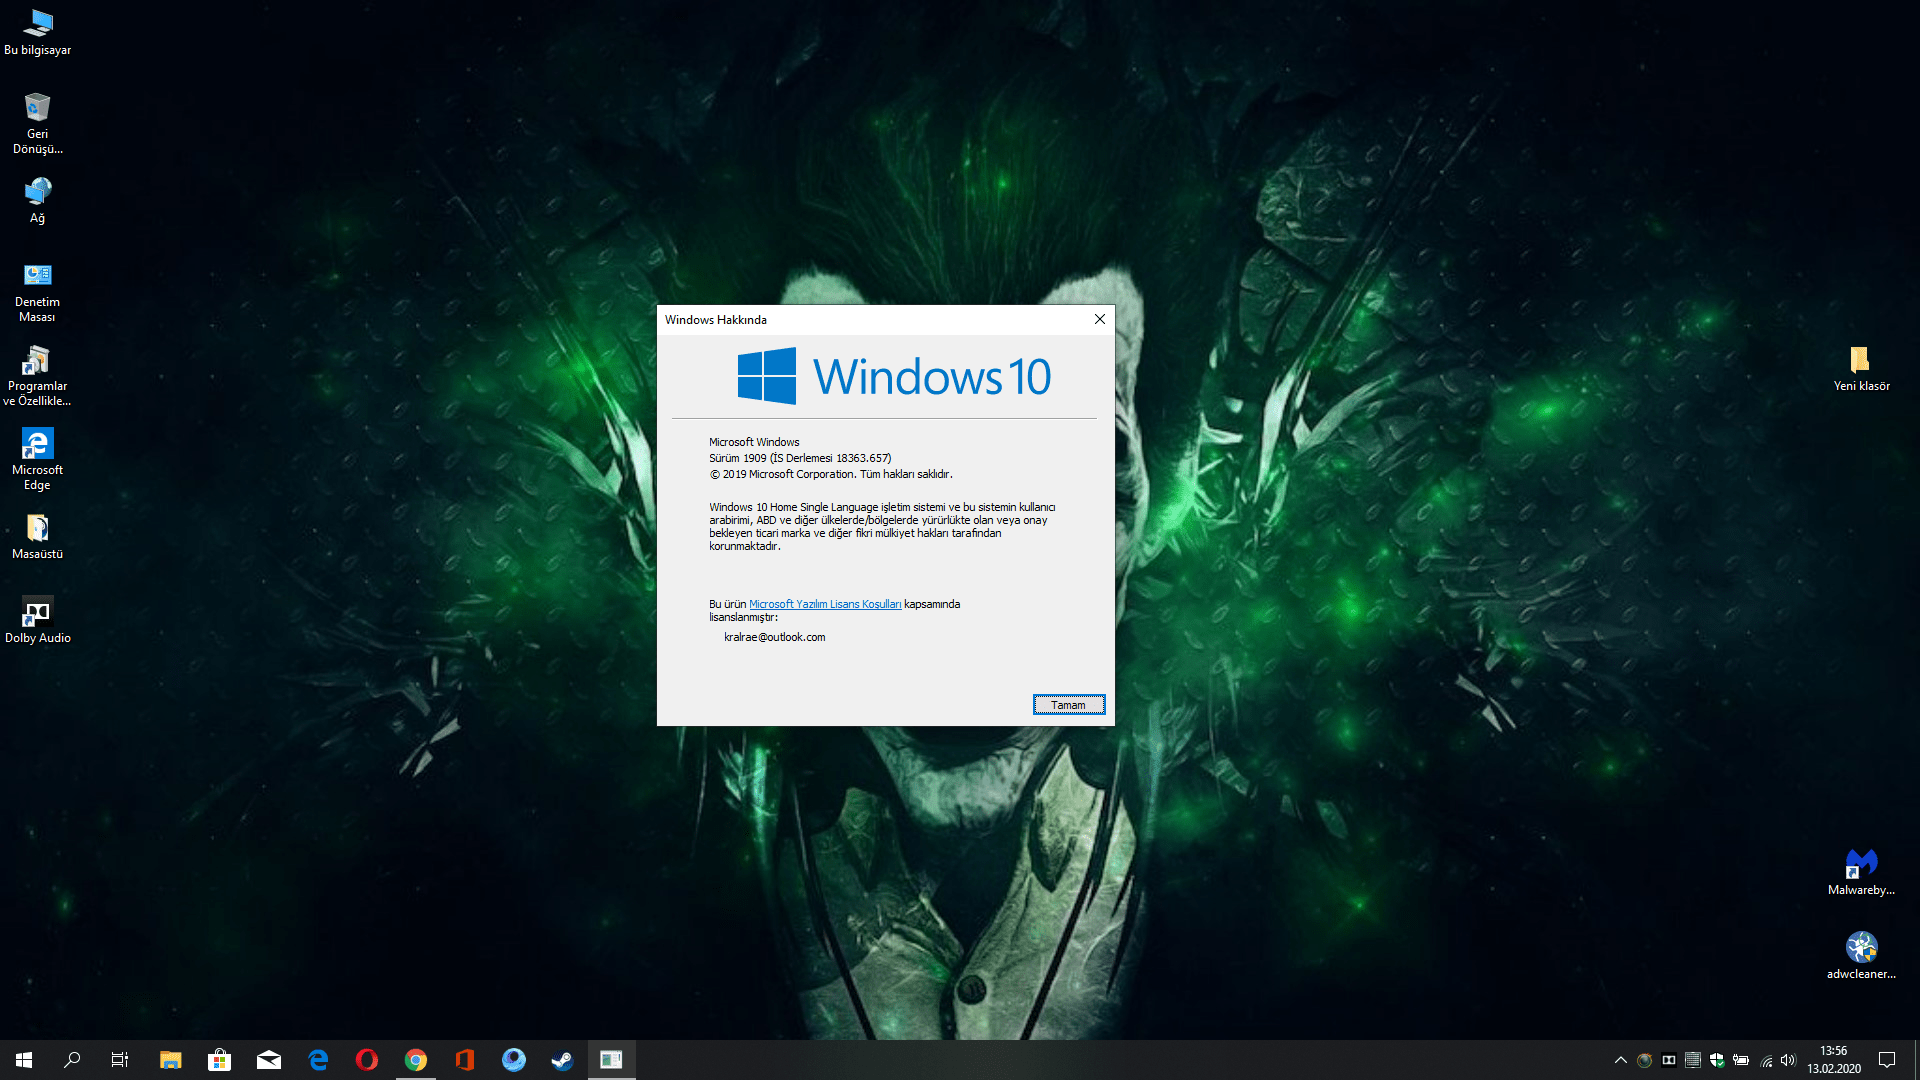Open Windows Security shield tray icon

[x=1717, y=1060]
